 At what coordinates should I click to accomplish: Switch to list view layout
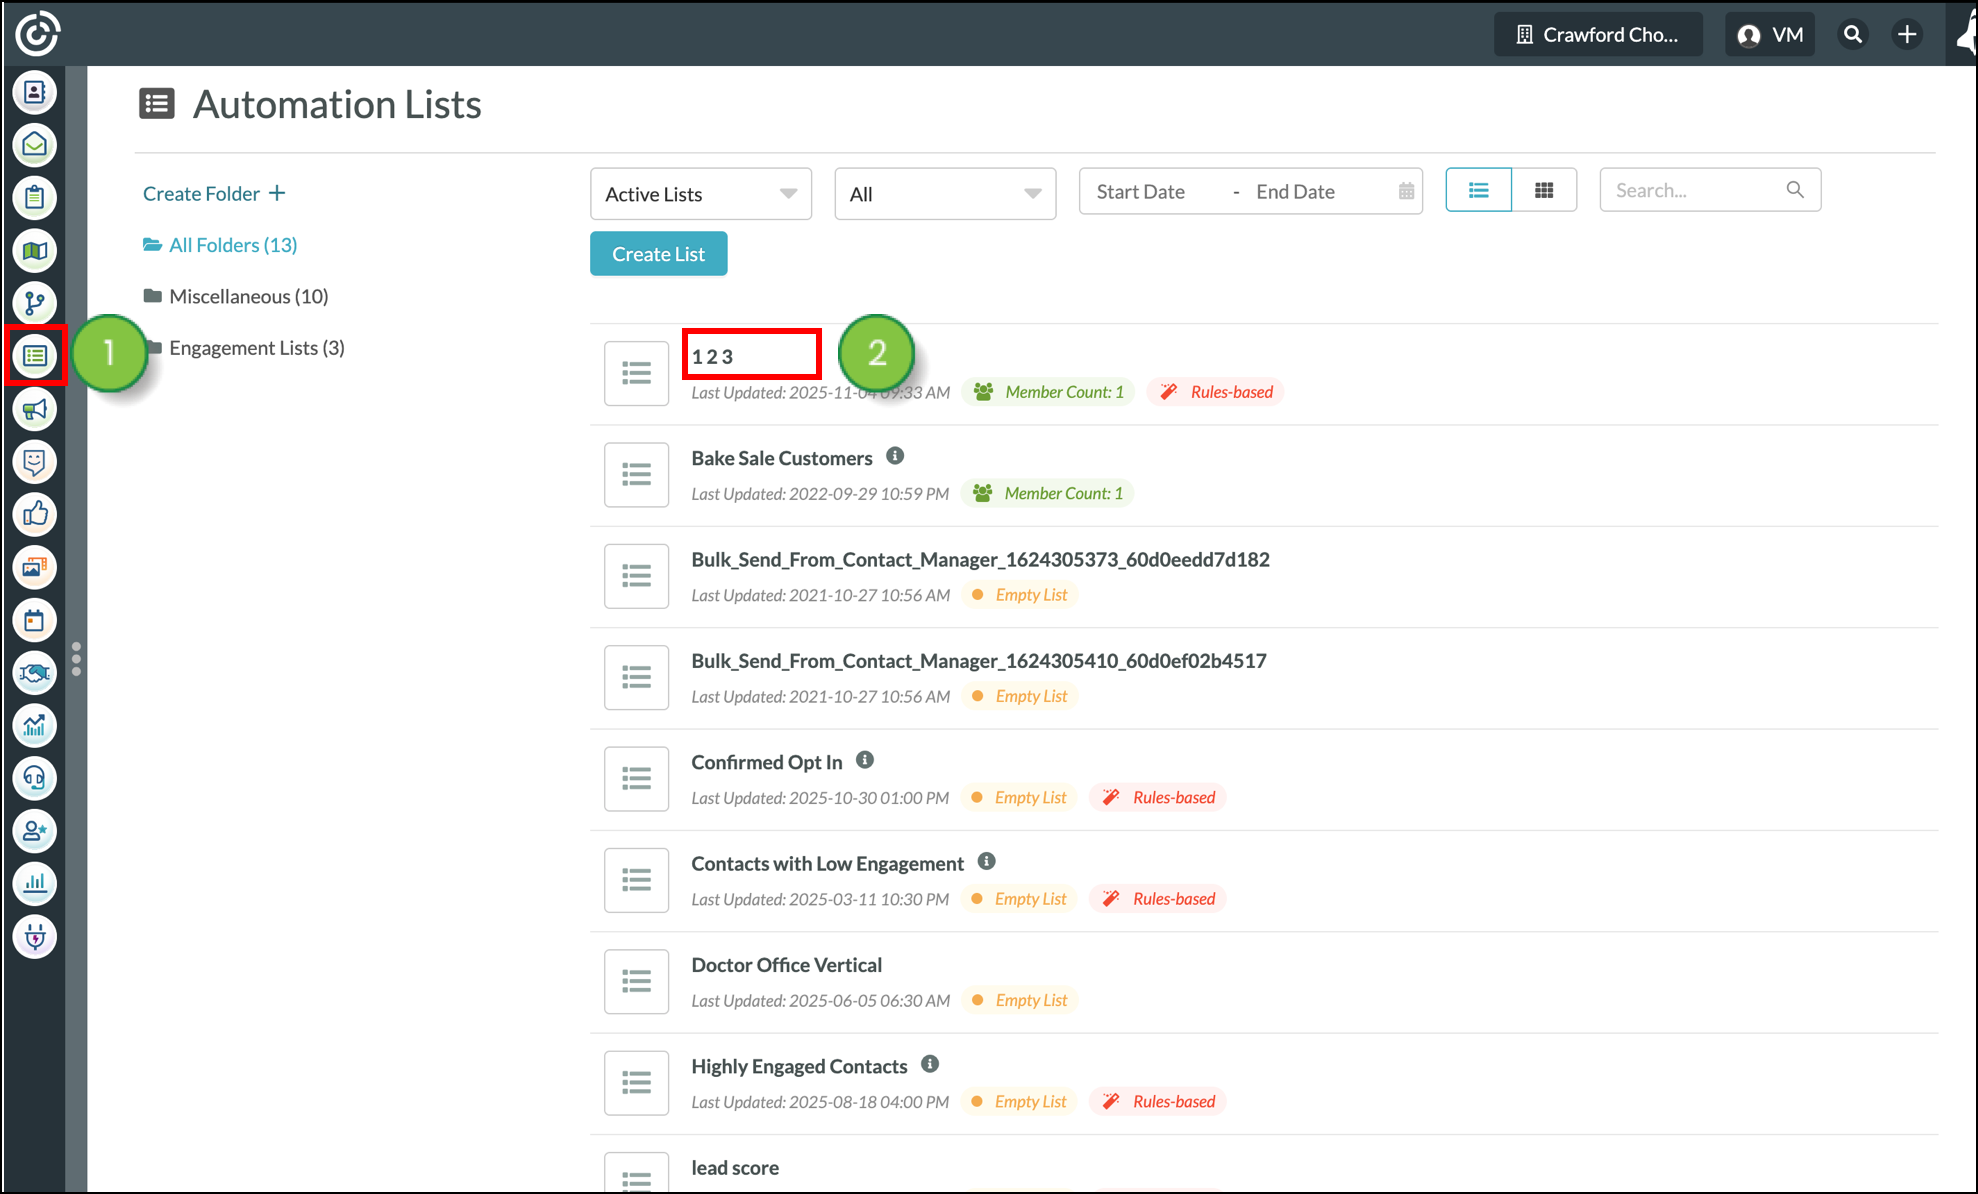pyautogui.click(x=1478, y=190)
